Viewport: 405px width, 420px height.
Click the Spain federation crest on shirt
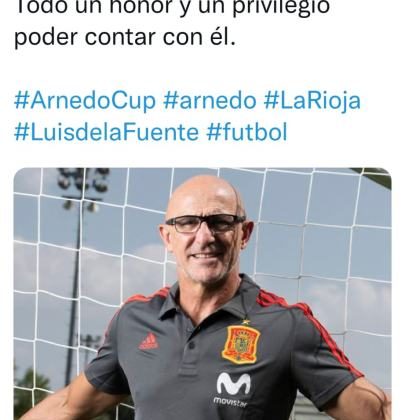[x=241, y=344]
